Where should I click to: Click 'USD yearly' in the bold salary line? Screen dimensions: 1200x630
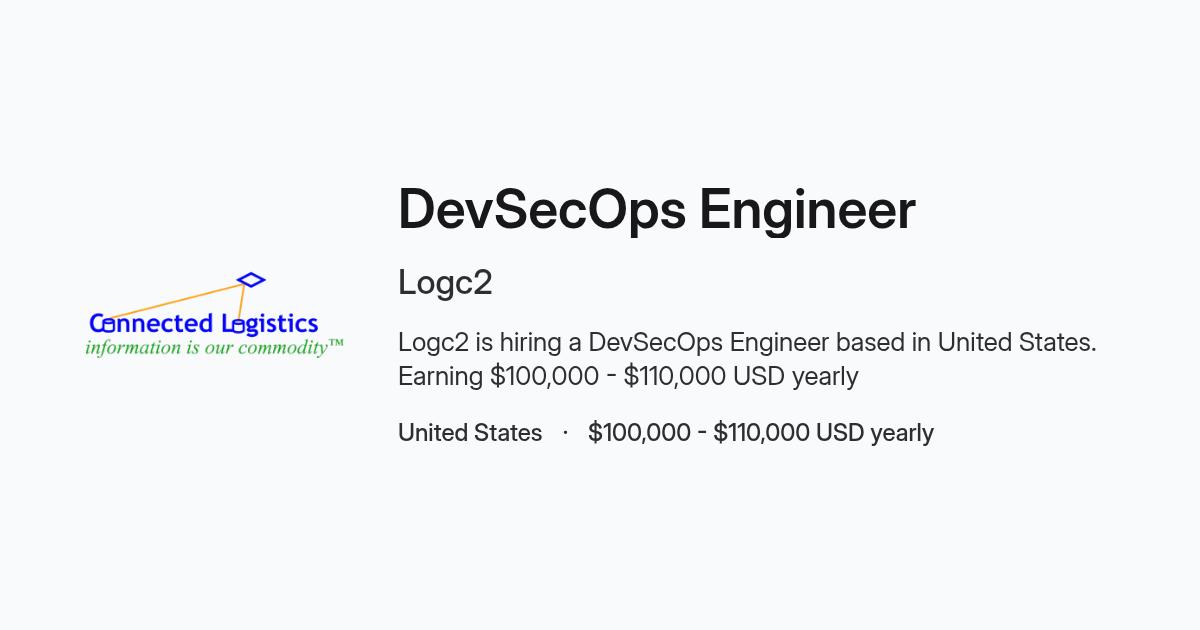pyautogui.click(x=875, y=432)
